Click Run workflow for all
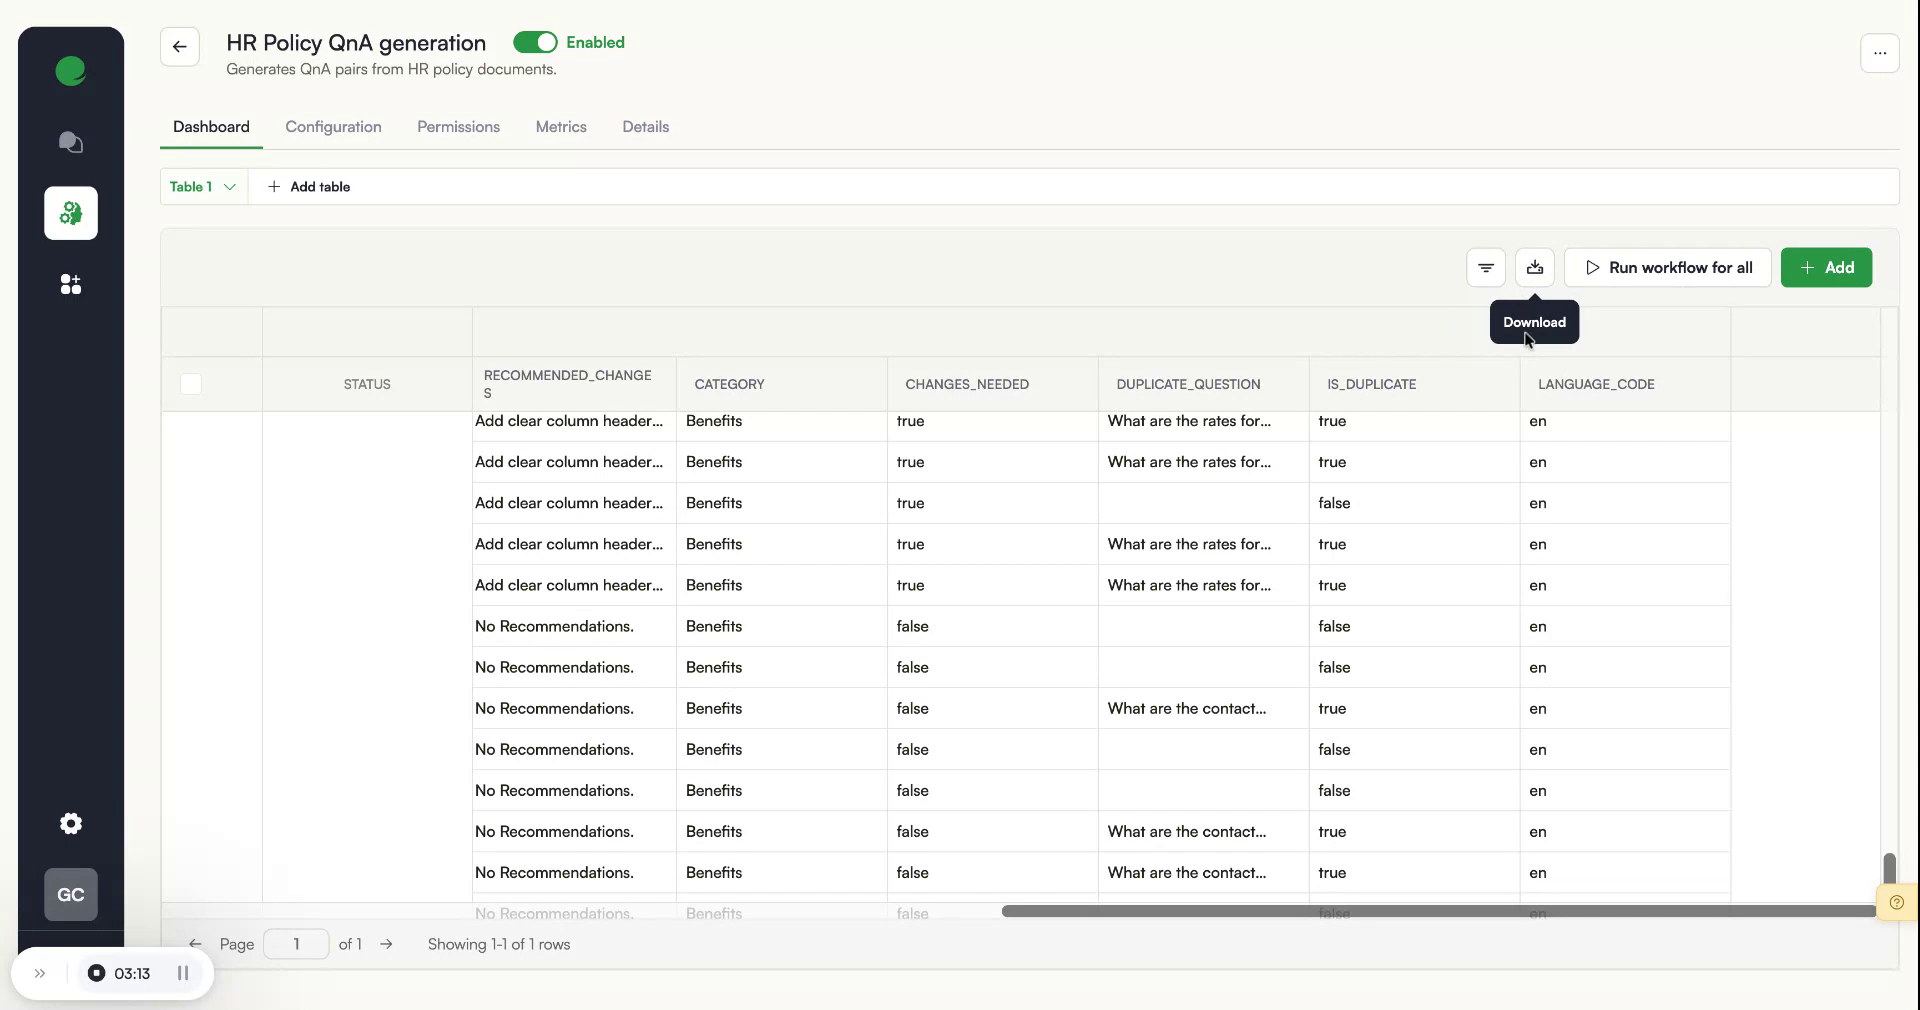 [1667, 268]
